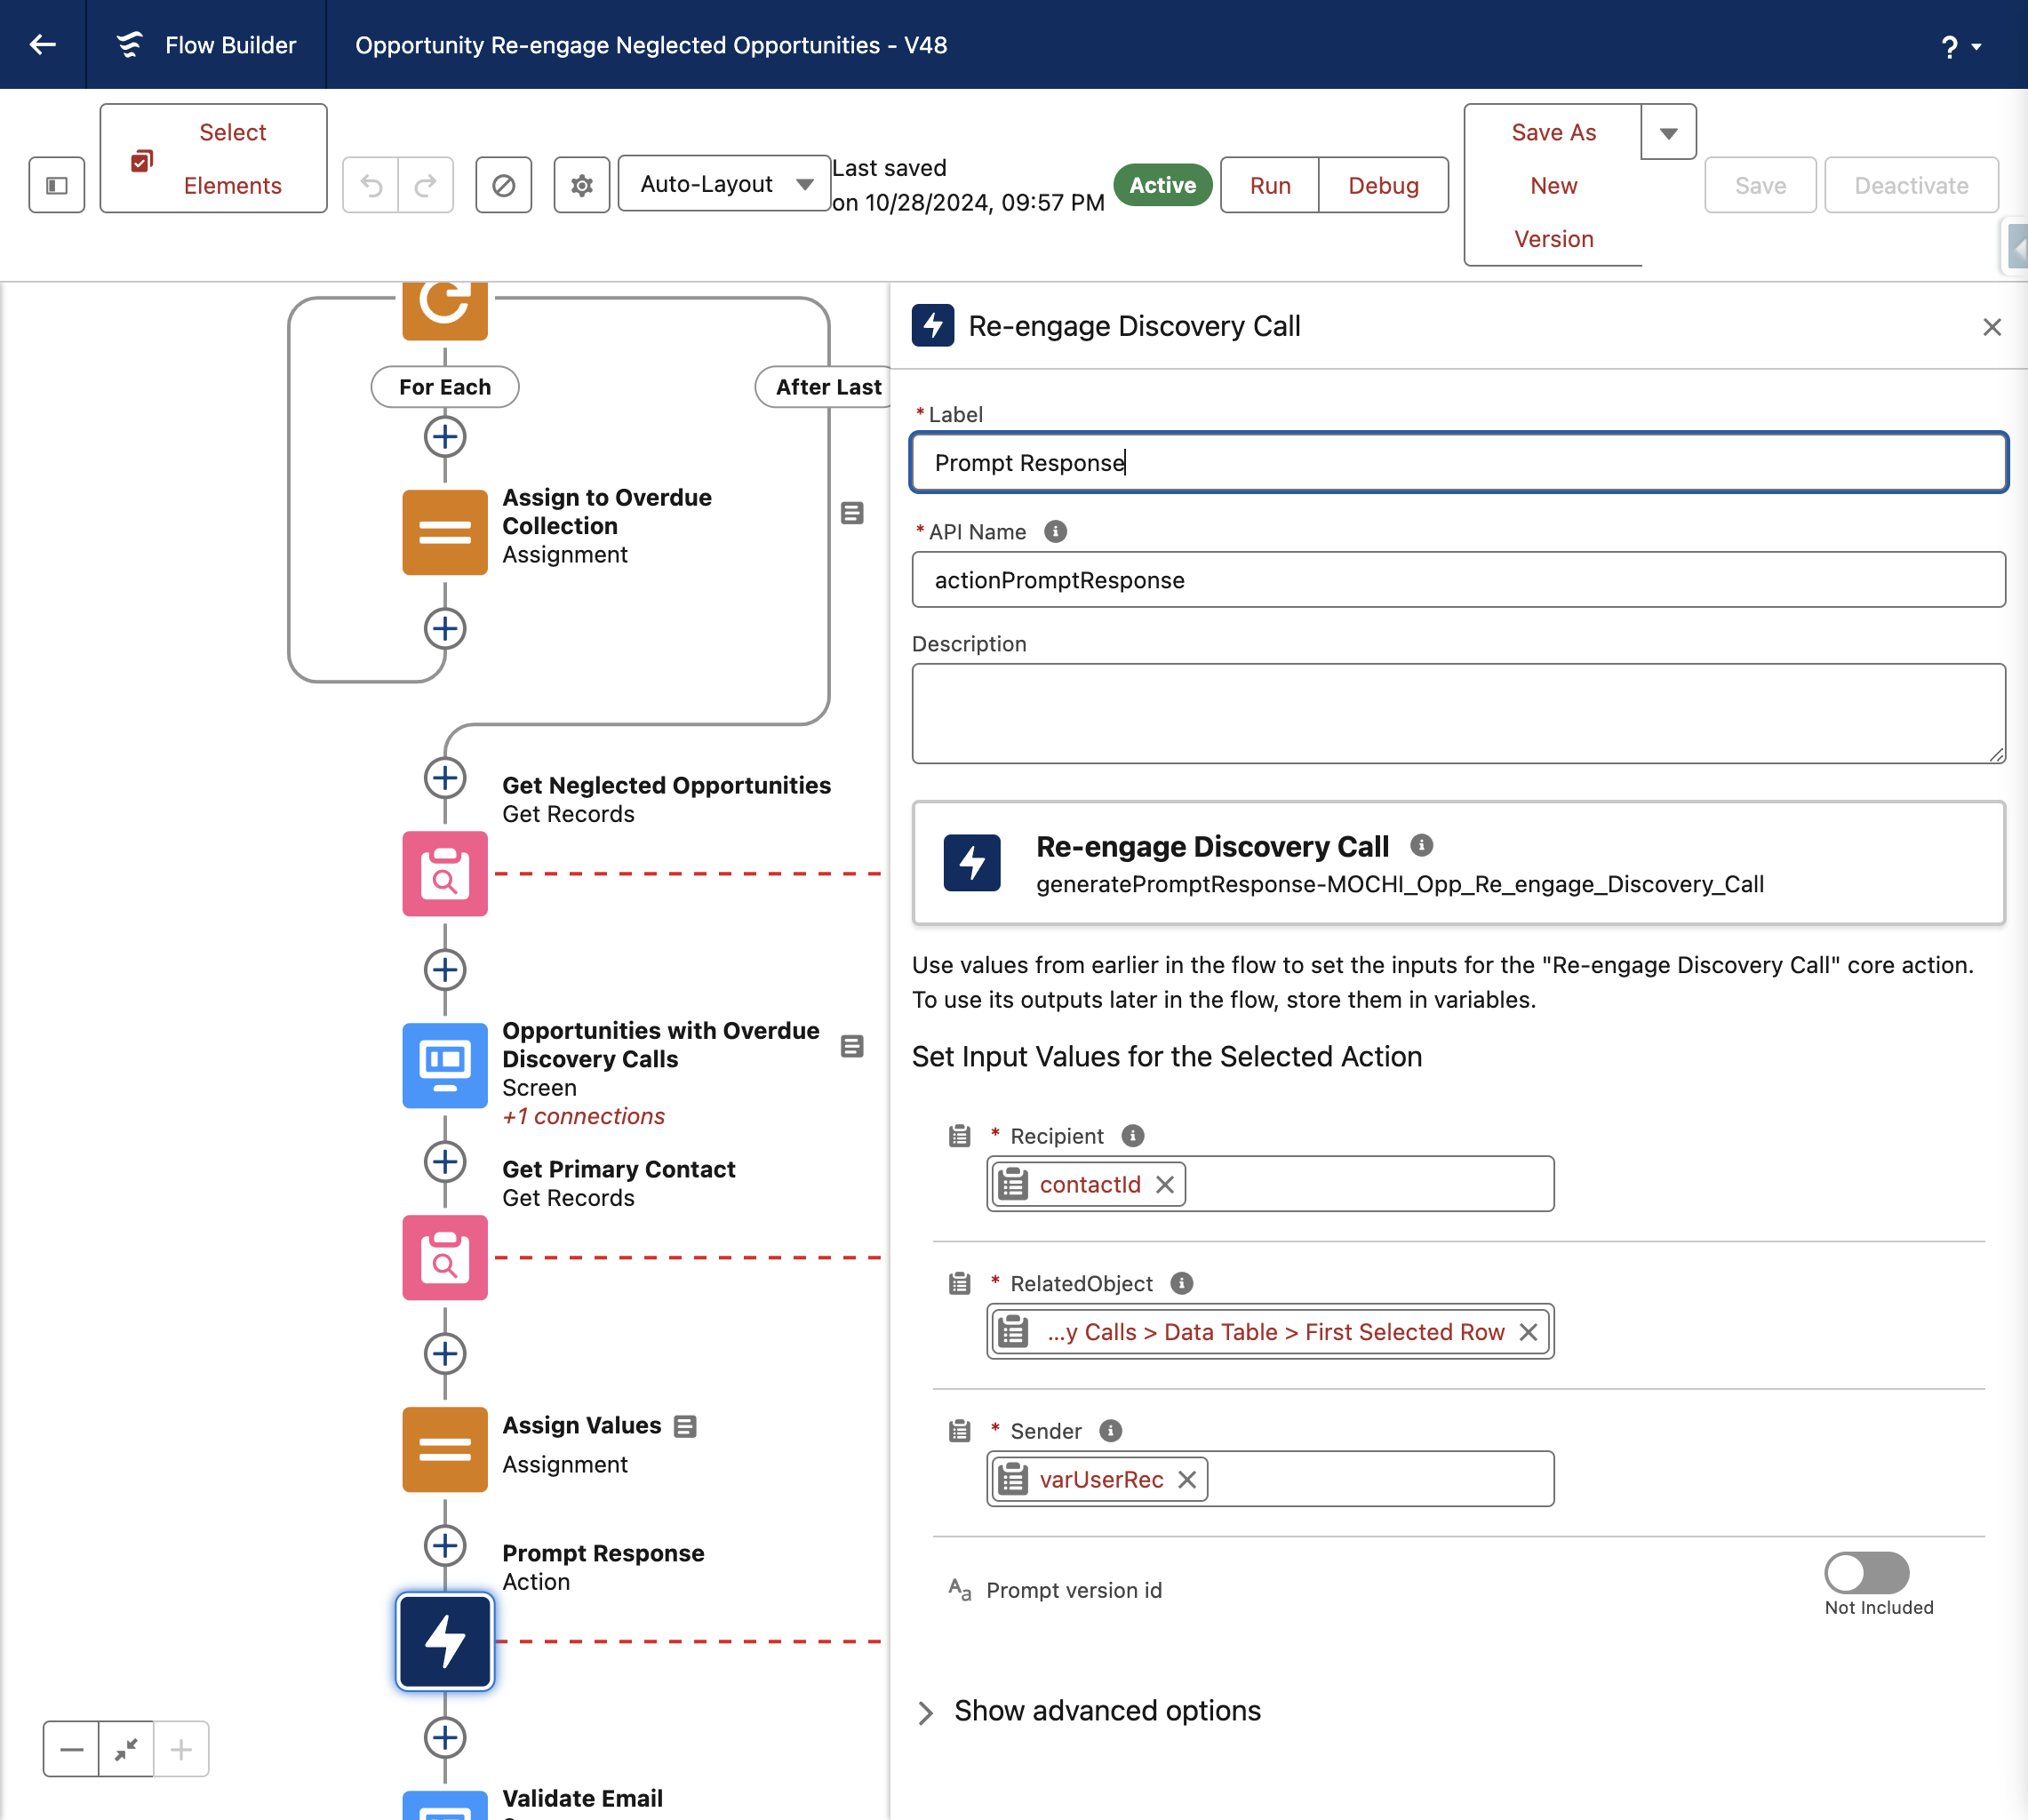Open the help menu in header
2028x1820 pixels.
1960,46
